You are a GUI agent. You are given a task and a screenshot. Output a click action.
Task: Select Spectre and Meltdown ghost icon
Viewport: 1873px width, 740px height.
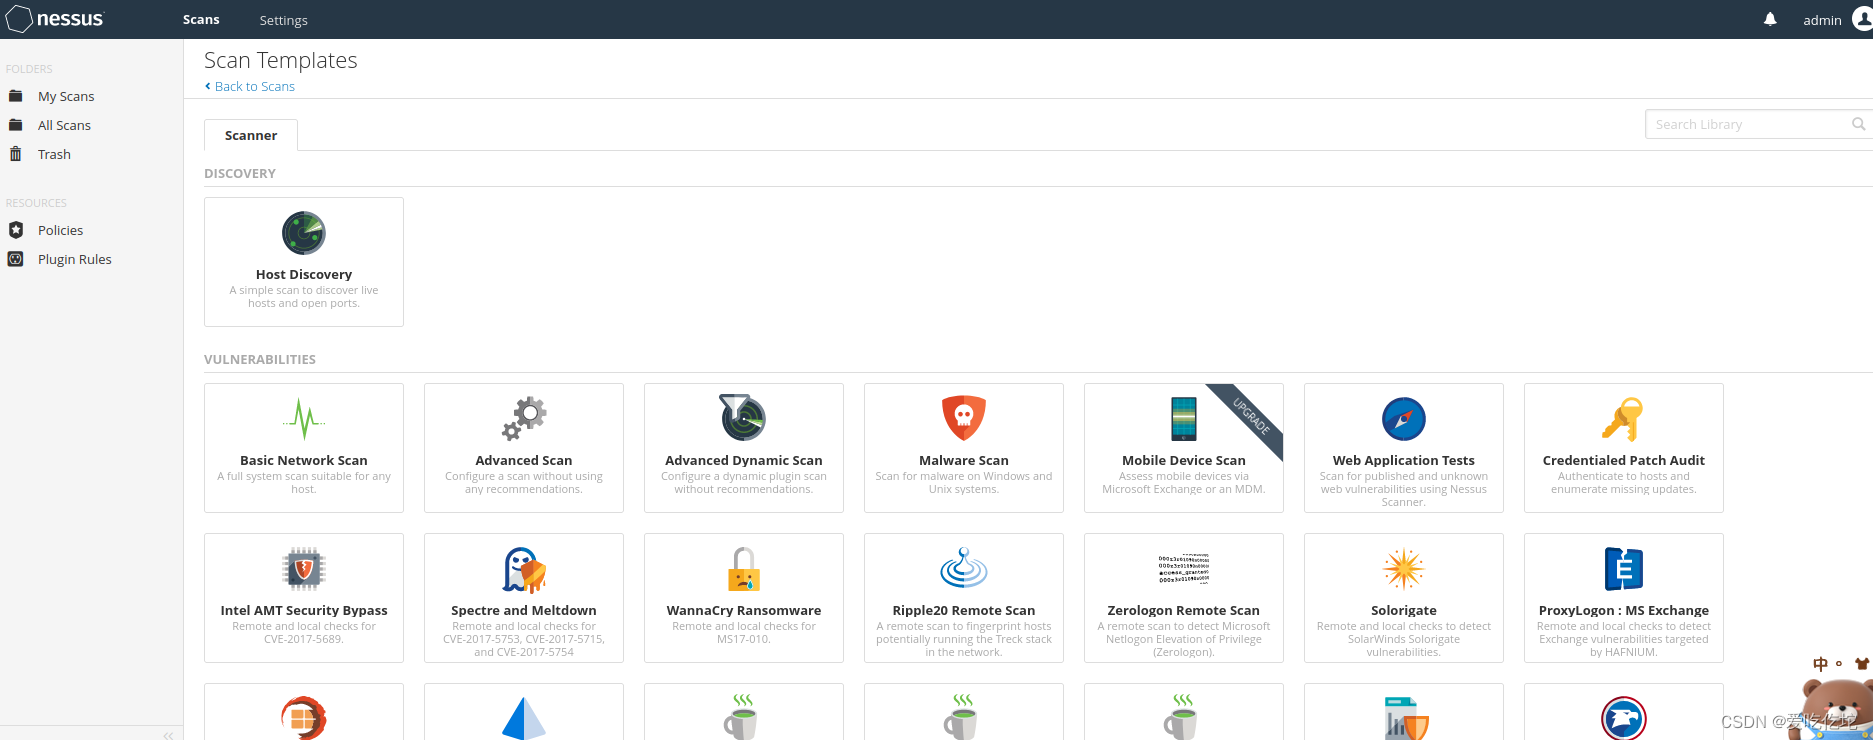coord(524,569)
